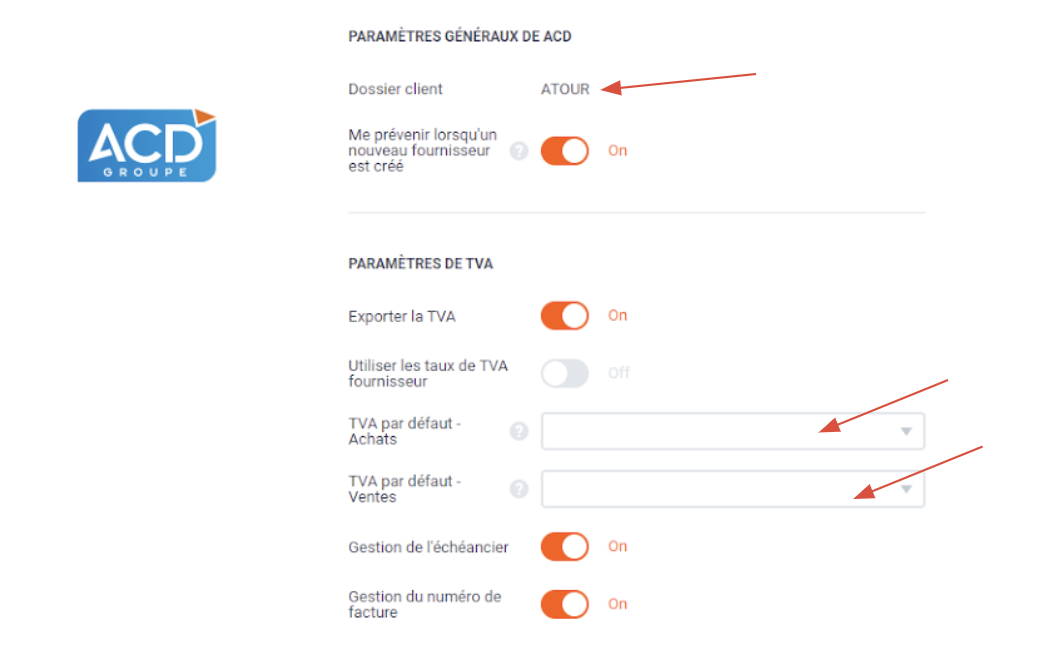
Task: Click the ACD Groupe logo
Action: pyautogui.click(x=147, y=145)
